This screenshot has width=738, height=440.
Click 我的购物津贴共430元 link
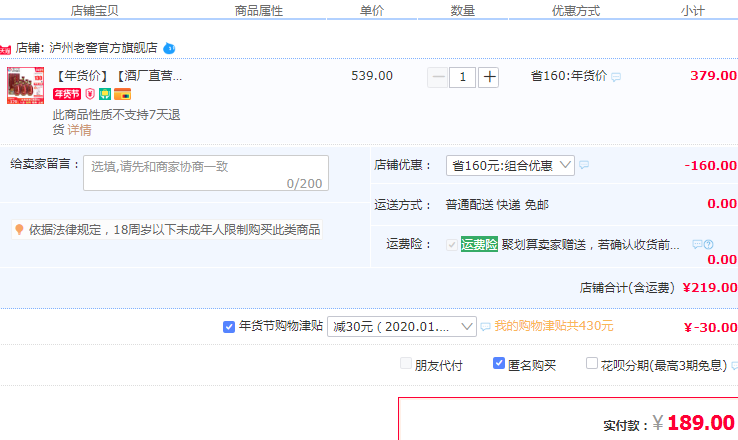(x=554, y=326)
